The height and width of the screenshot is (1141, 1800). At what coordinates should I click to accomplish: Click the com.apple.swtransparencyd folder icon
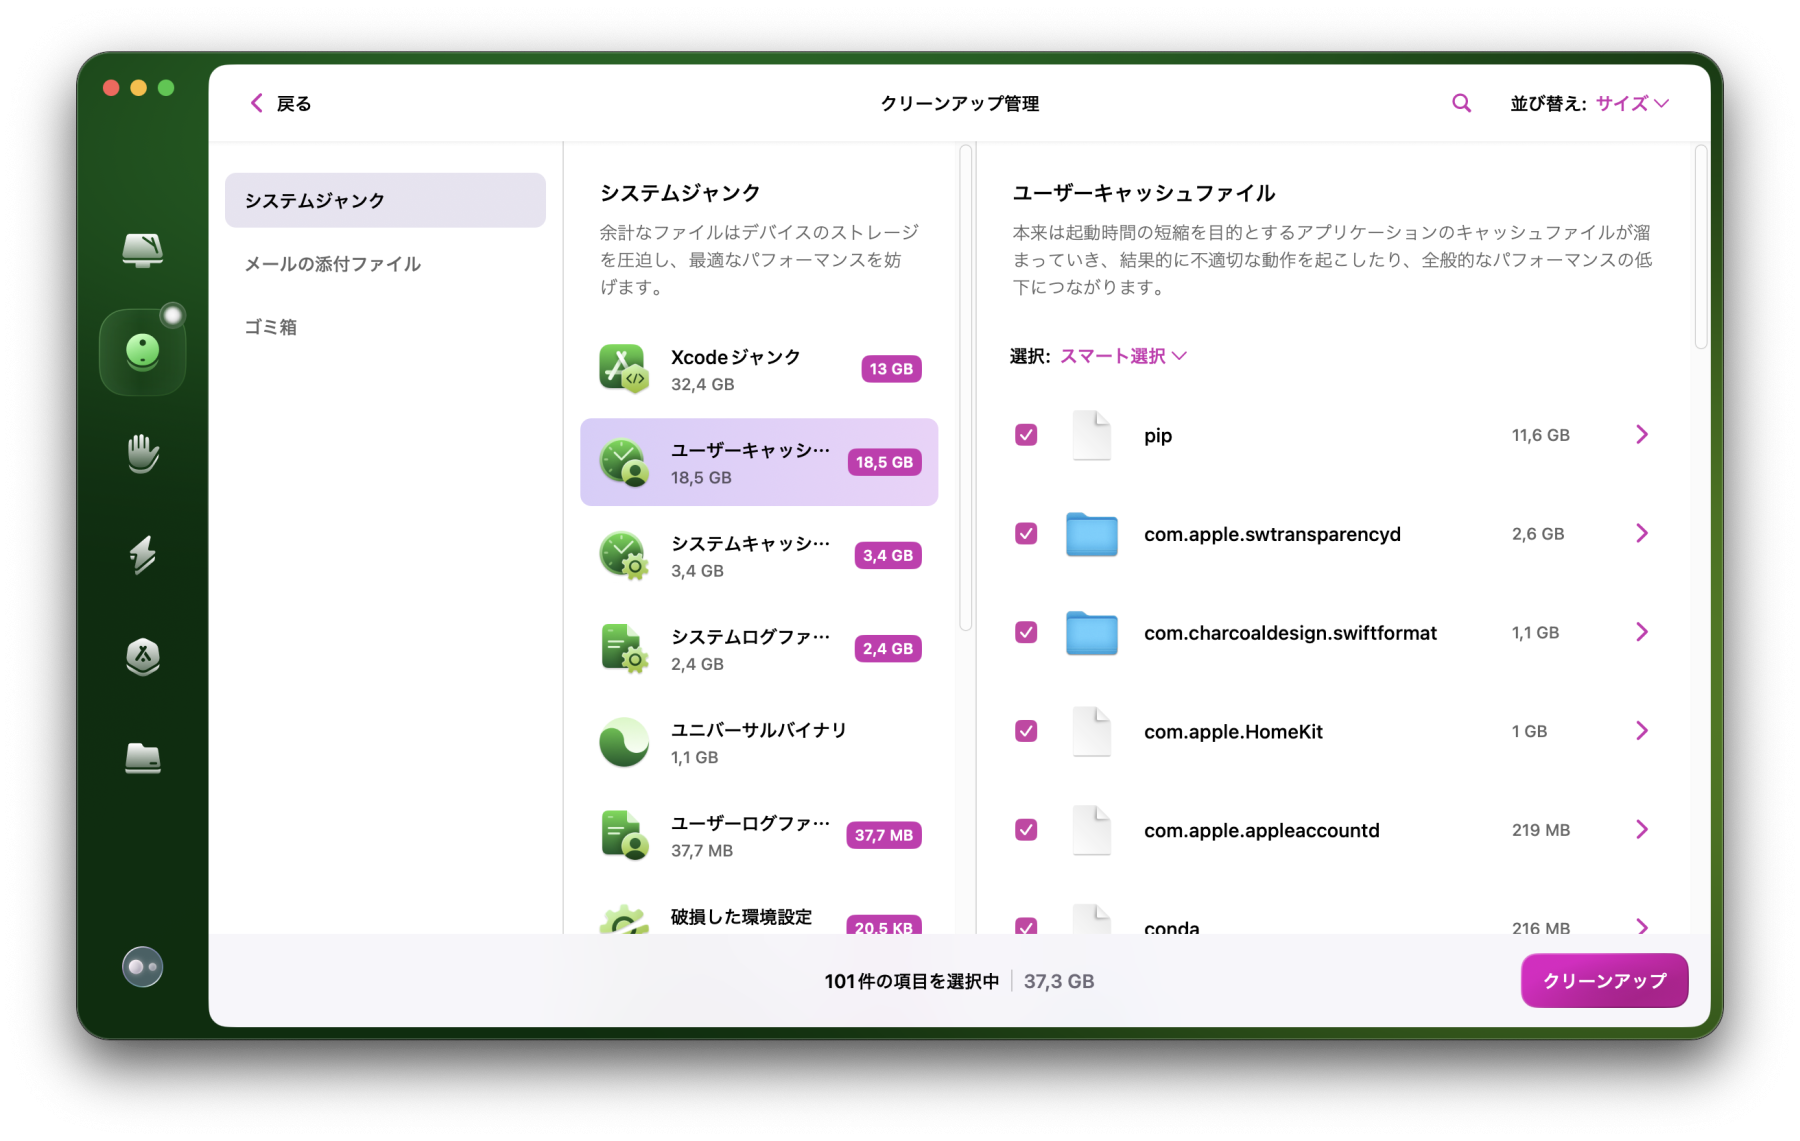[x=1092, y=534]
